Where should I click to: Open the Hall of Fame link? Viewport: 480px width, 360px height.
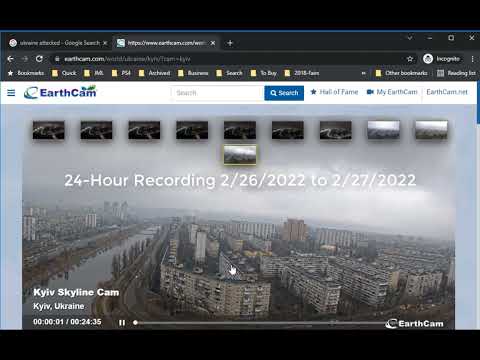click(x=334, y=92)
